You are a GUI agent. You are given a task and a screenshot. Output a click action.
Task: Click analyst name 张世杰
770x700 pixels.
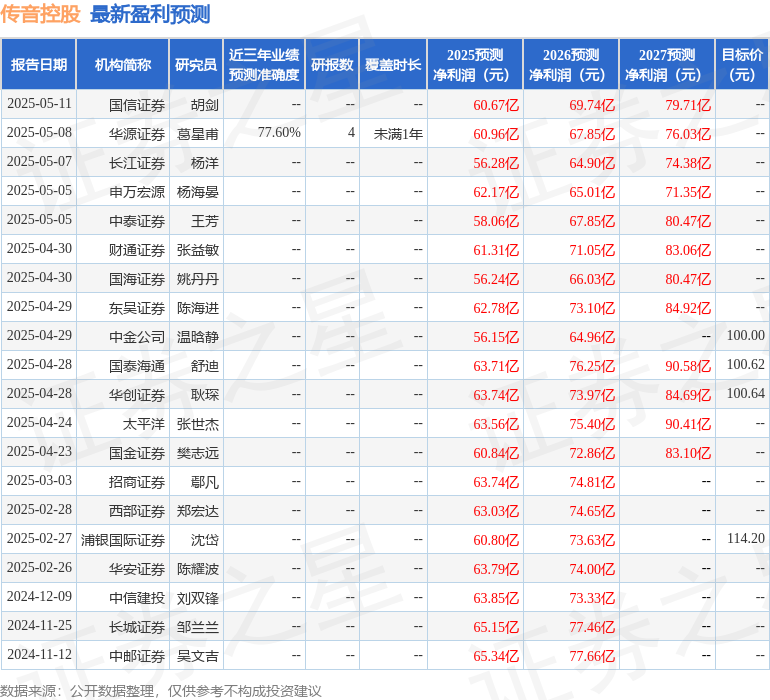pos(197,424)
